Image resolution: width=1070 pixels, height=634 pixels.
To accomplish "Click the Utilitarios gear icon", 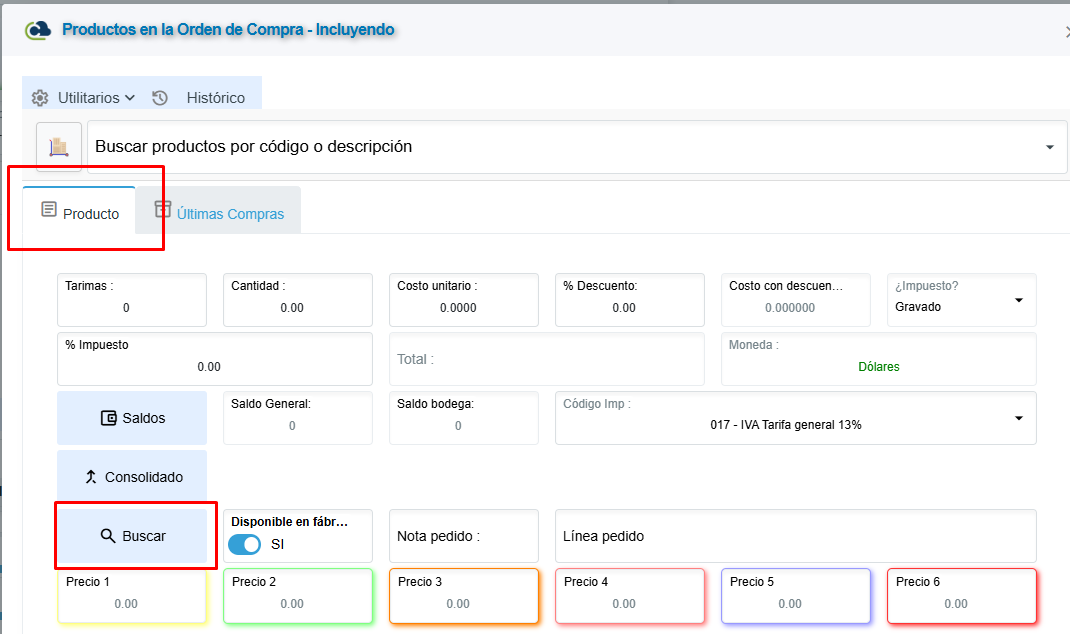I will click(x=40, y=98).
